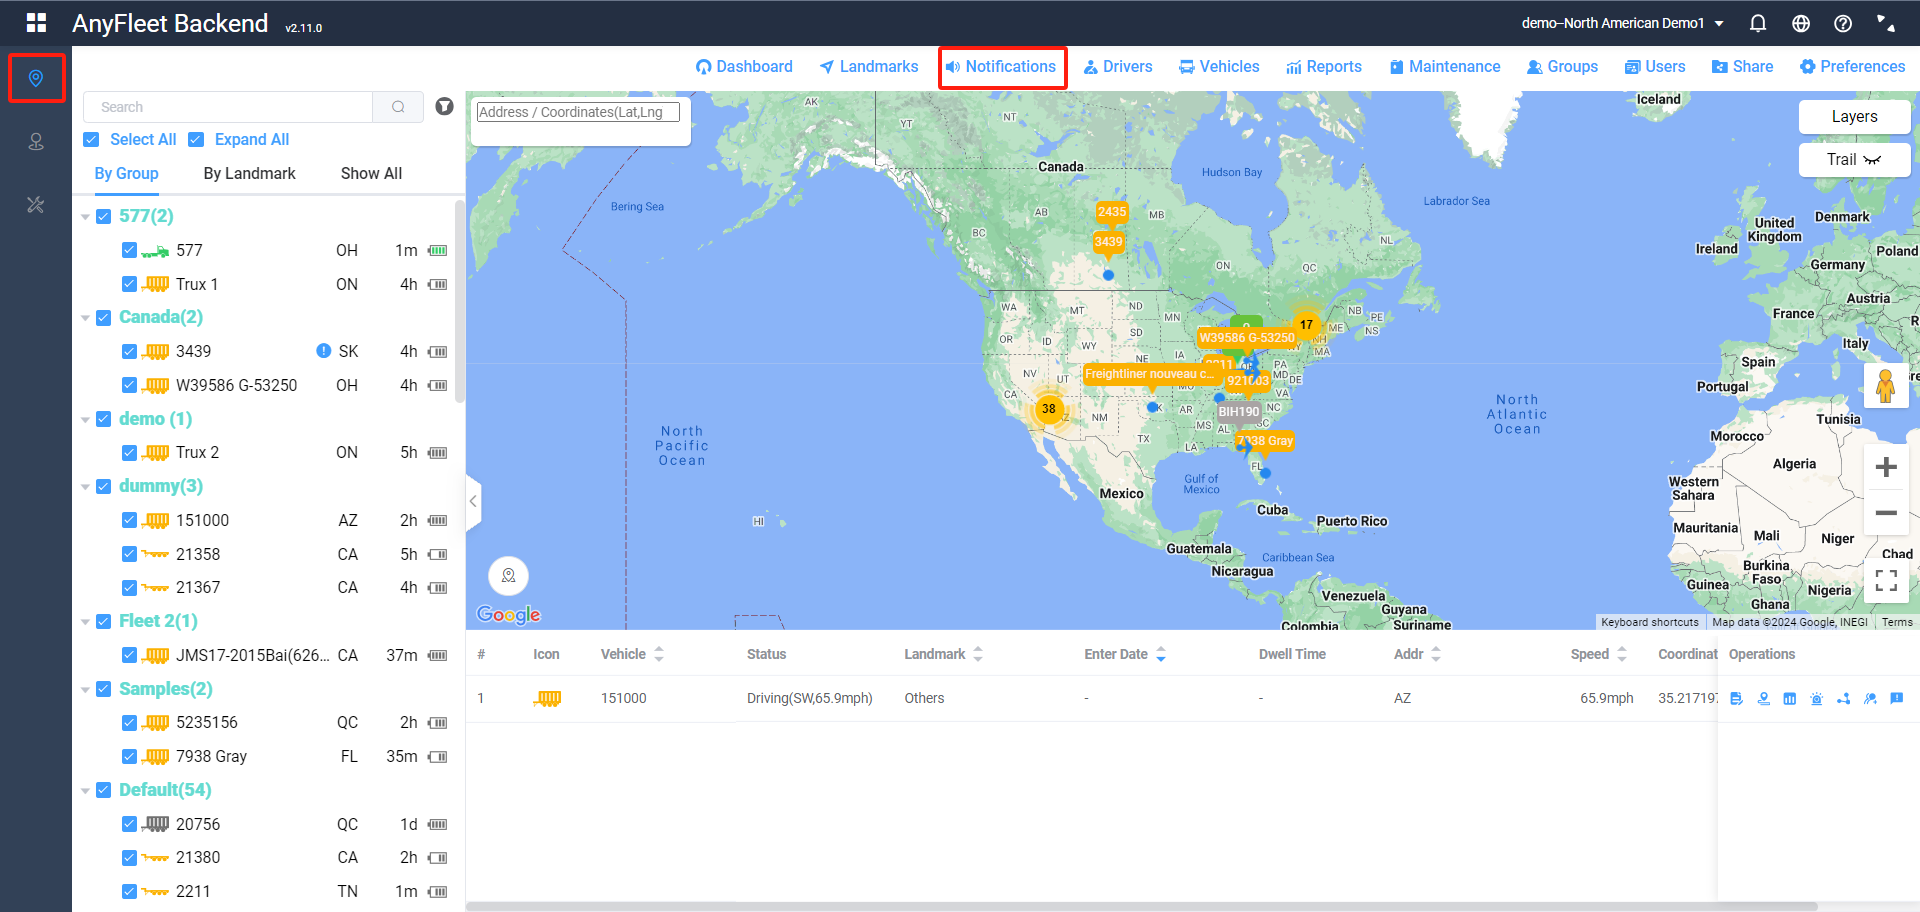Switch to the By Landmark tab
The width and height of the screenshot is (1920, 912).
pos(249,174)
